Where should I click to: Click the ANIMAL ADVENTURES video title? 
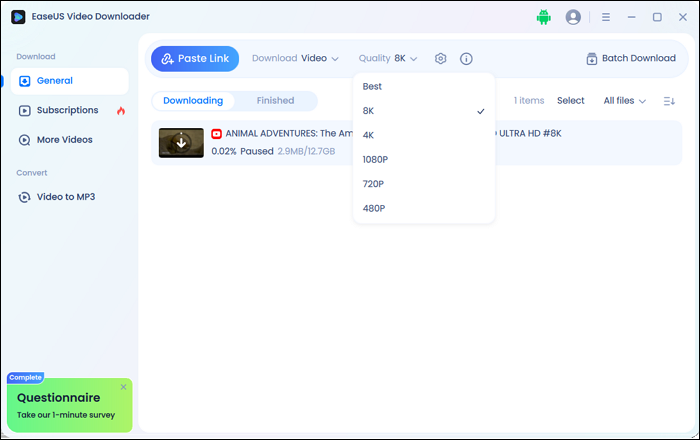pyautogui.click(x=289, y=133)
